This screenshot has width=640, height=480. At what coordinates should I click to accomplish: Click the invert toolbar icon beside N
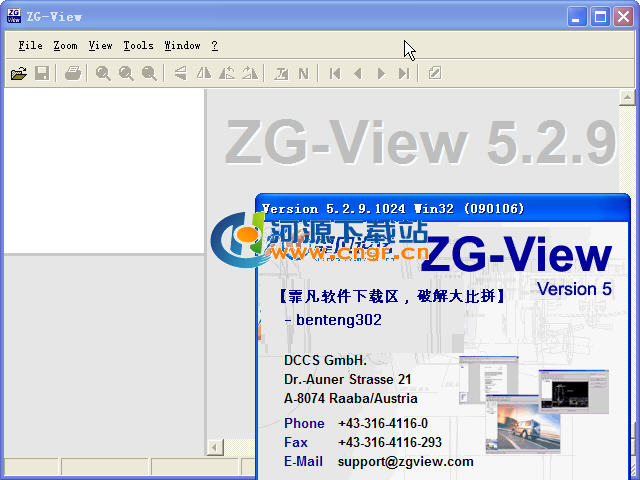click(281, 73)
